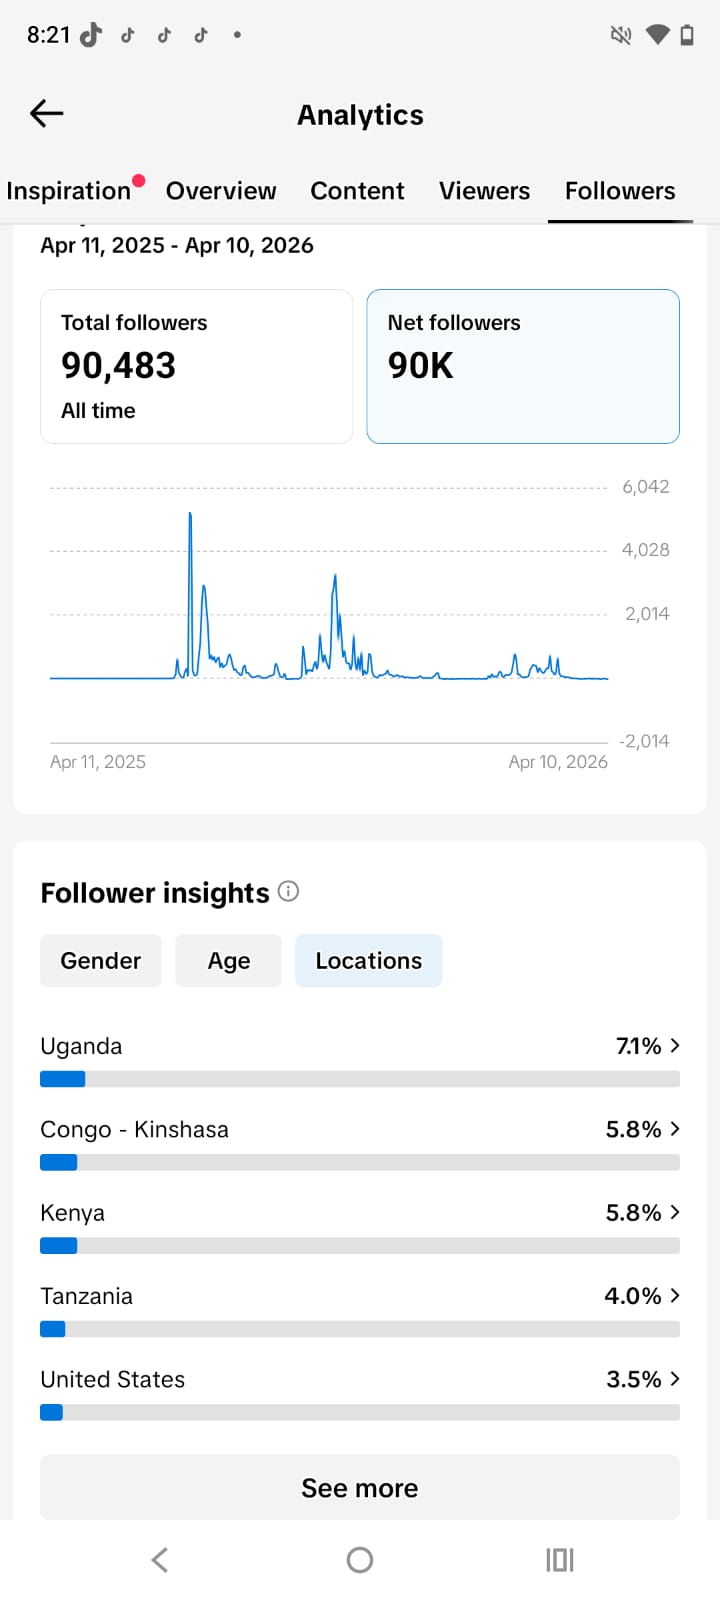The width and height of the screenshot is (720, 1600).
Task: Tap the mute status icon
Action: 621,35
